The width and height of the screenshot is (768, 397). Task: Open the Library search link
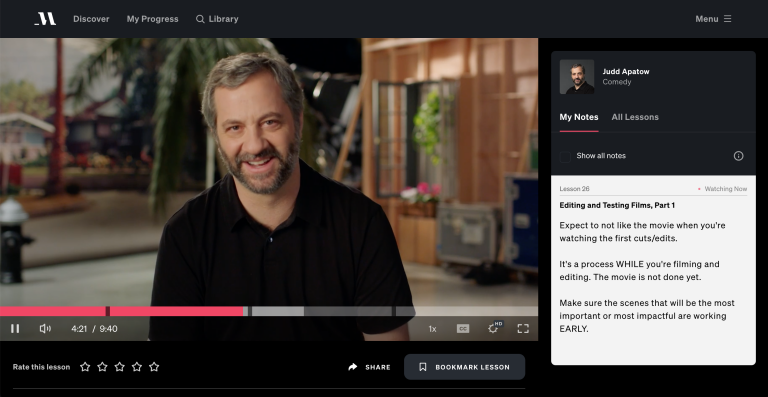pyautogui.click(x=217, y=19)
